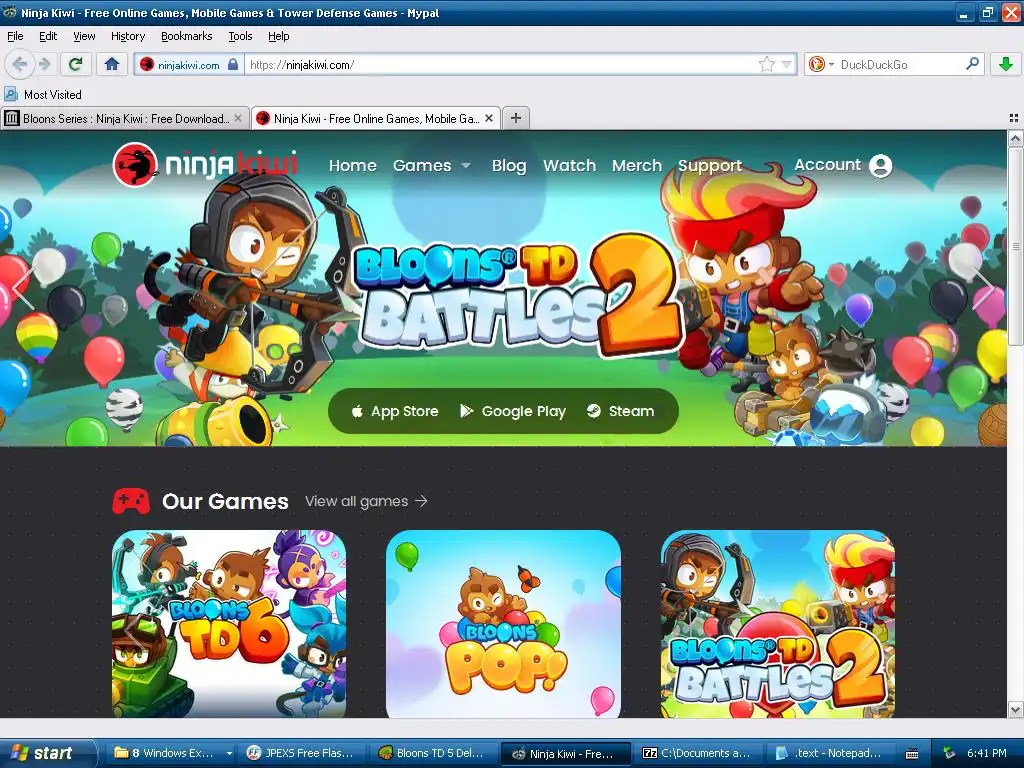
Task: Click the App Store download button
Action: [x=395, y=411]
